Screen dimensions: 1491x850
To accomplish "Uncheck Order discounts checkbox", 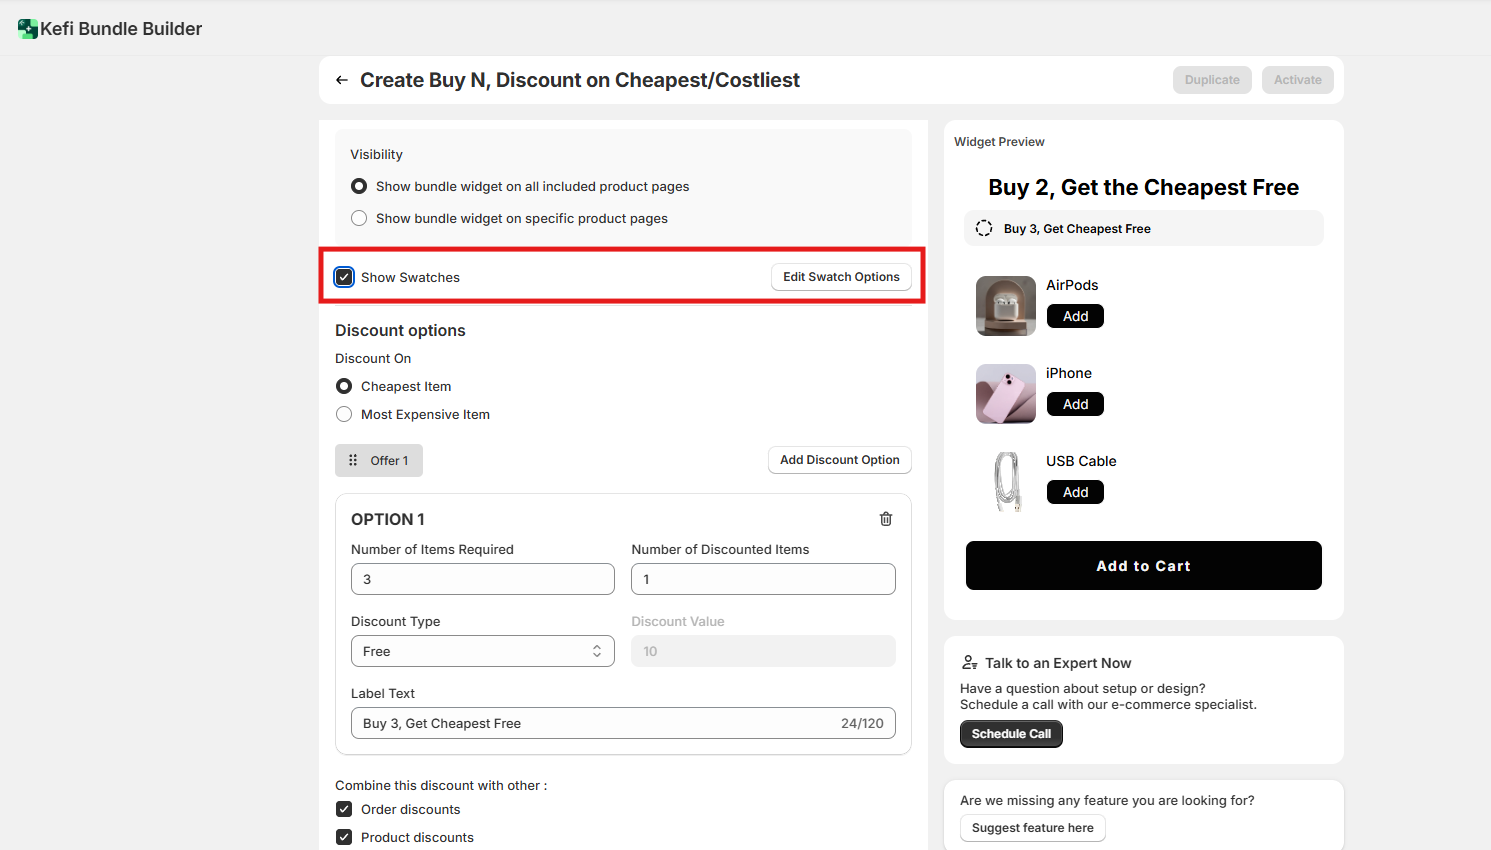I will click(x=344, y=809).
